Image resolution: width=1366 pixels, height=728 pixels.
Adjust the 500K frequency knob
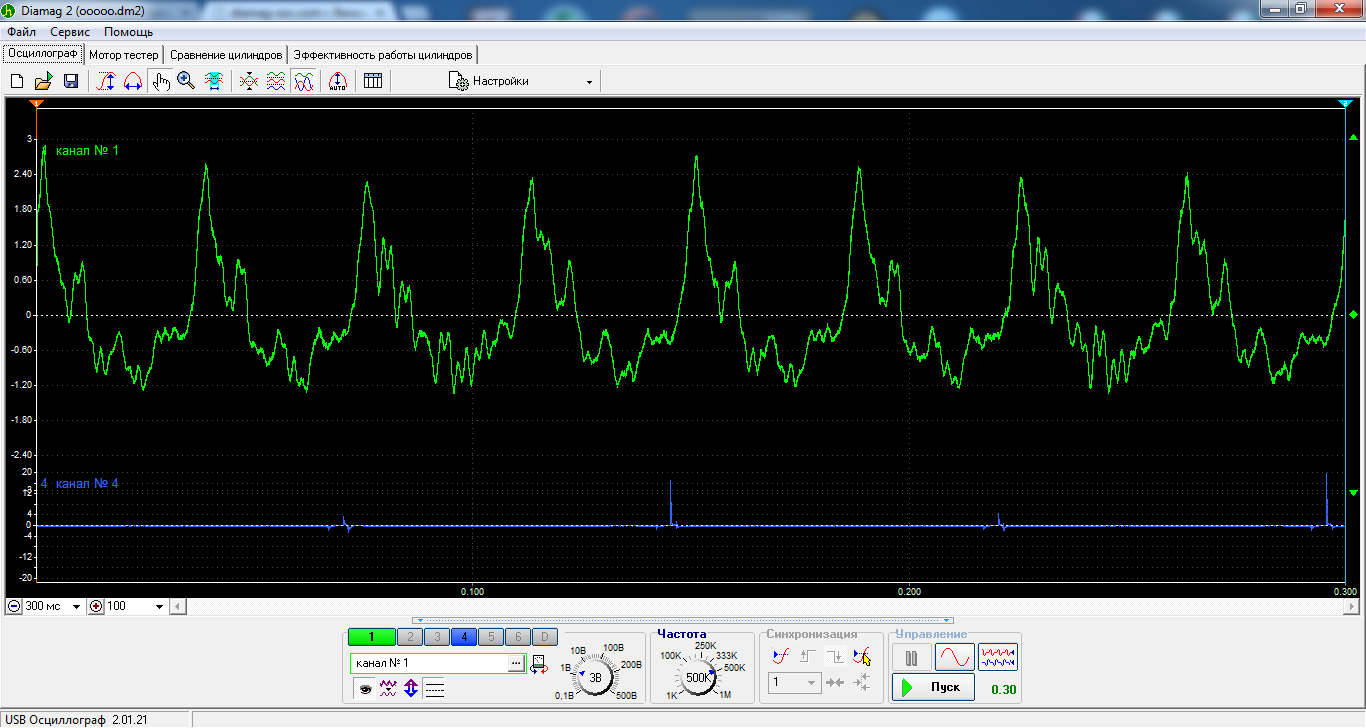click(x=698, y=678)
